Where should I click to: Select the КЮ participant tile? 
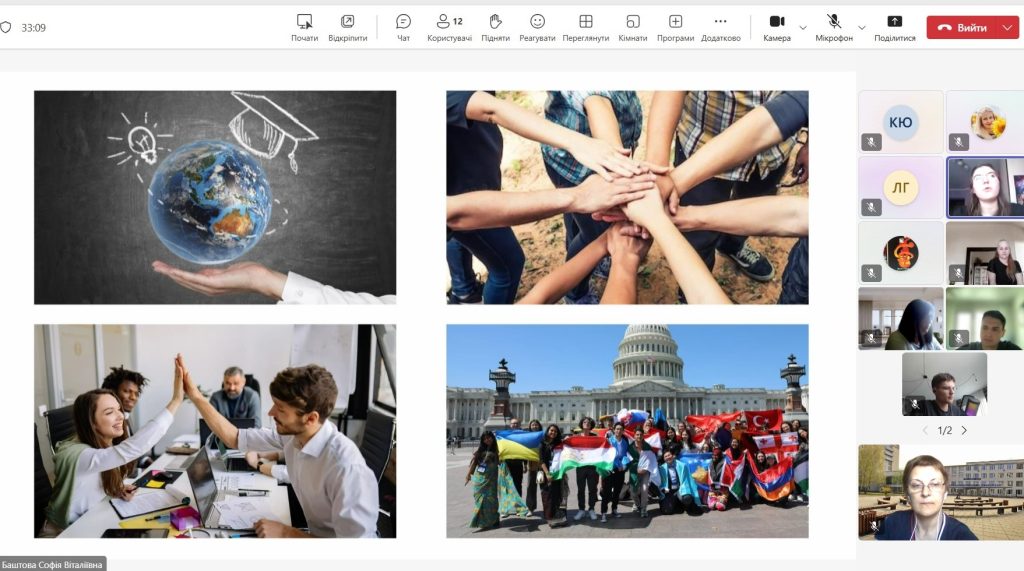[x=900, y=122]
